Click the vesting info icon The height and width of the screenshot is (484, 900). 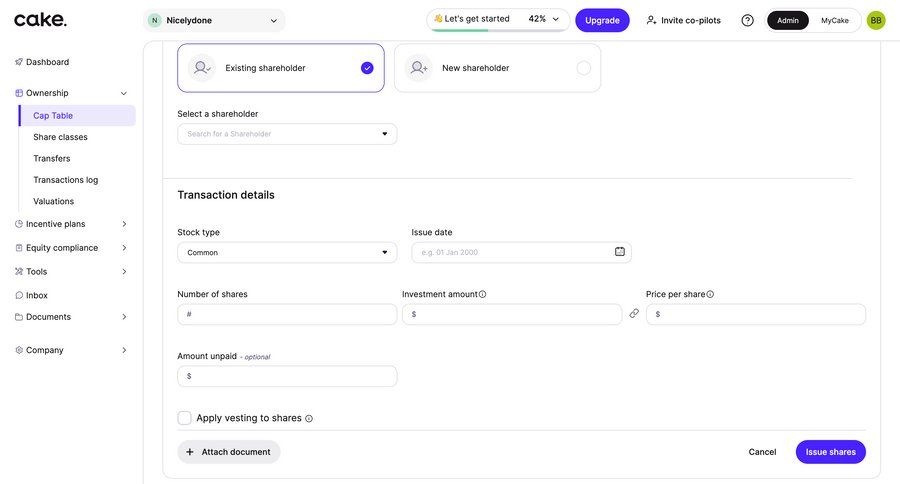[x=309, y=419]
